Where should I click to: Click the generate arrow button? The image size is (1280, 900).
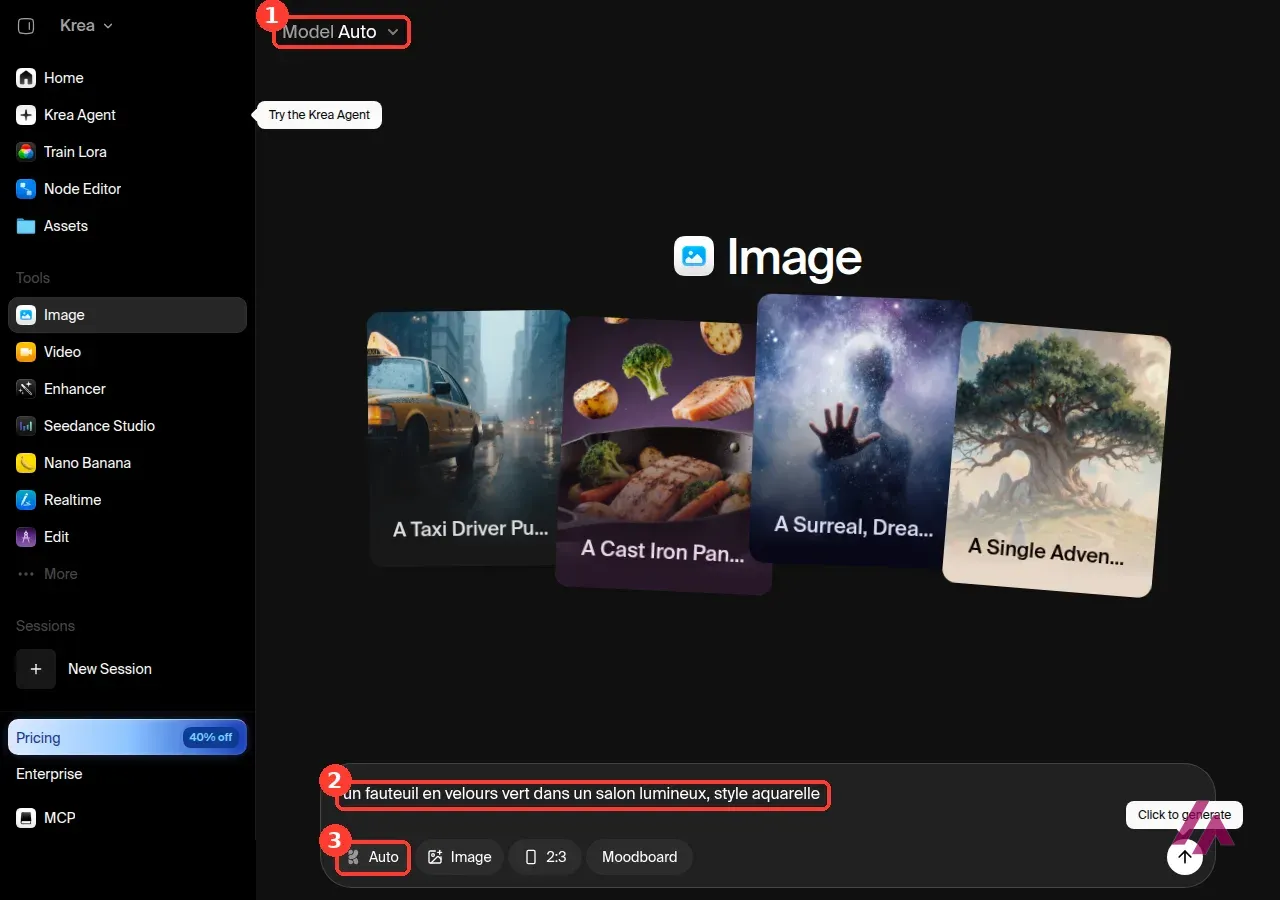(1185, 857)
